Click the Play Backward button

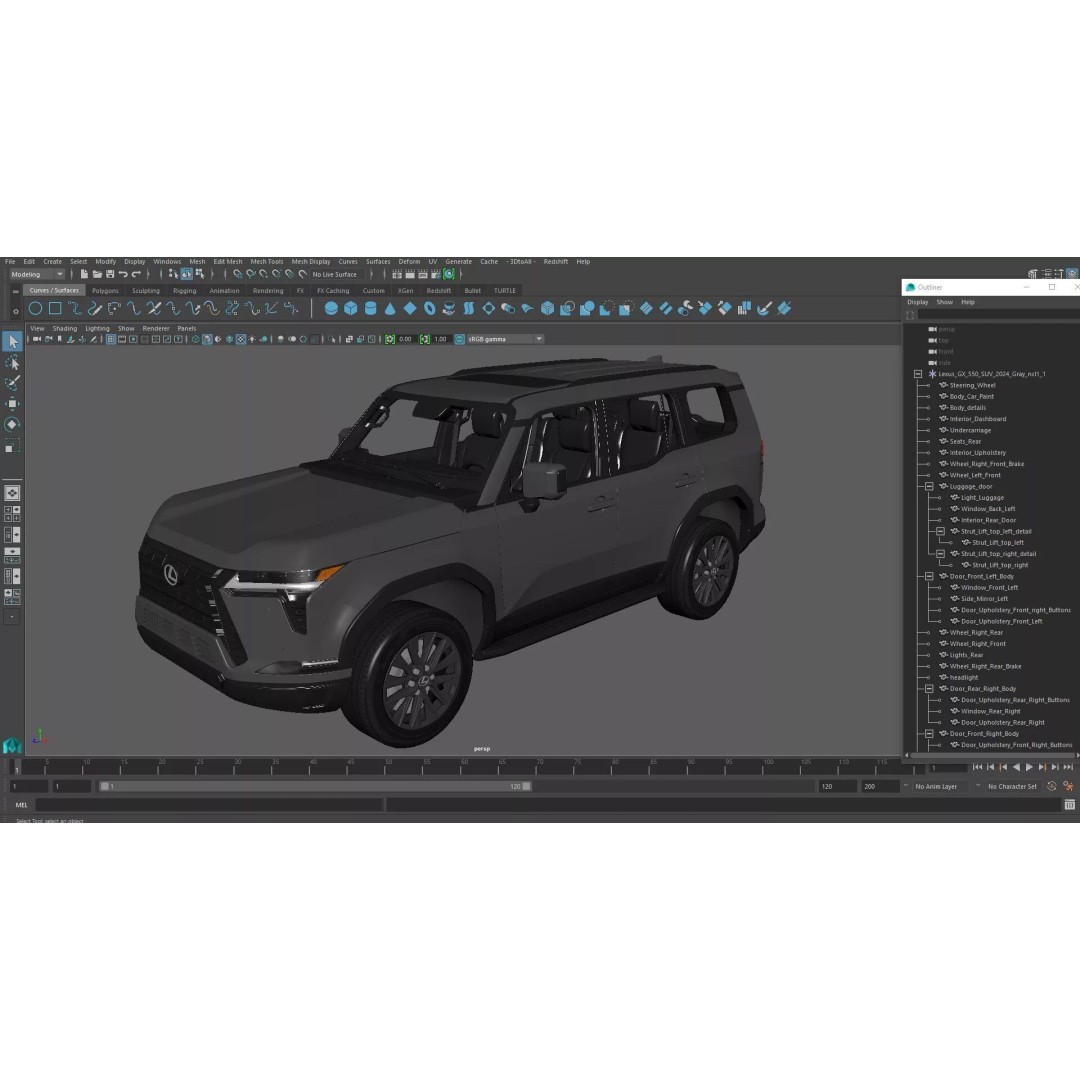[x=1016, y=767]
